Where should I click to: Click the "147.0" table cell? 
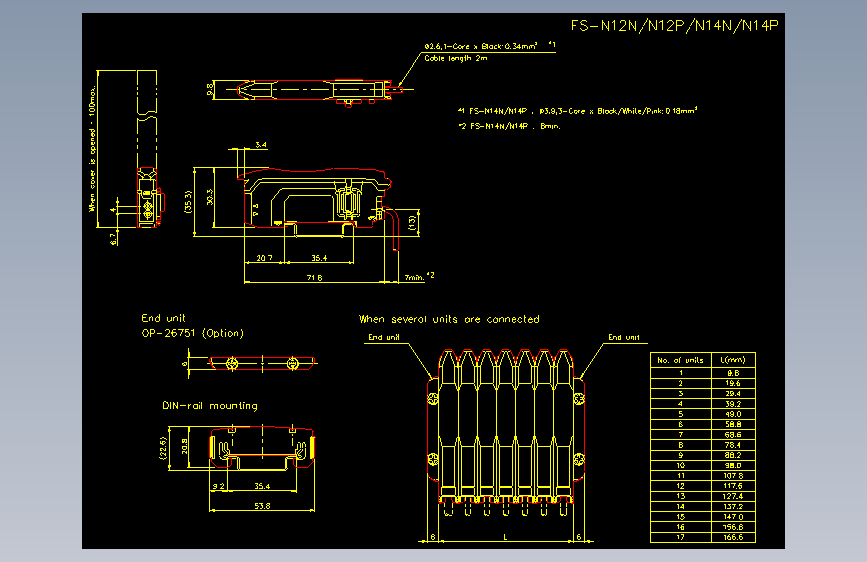(x=733, y=517)
